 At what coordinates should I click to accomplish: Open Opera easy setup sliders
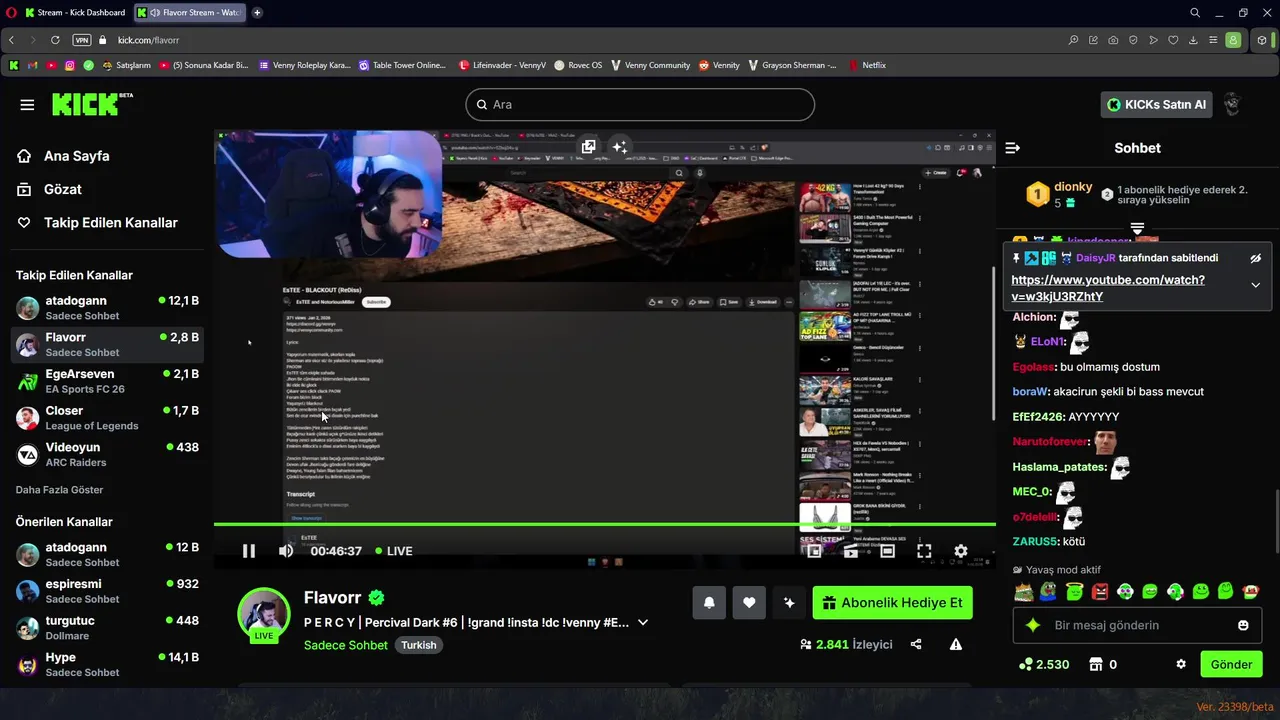(x=1213, y=40)
